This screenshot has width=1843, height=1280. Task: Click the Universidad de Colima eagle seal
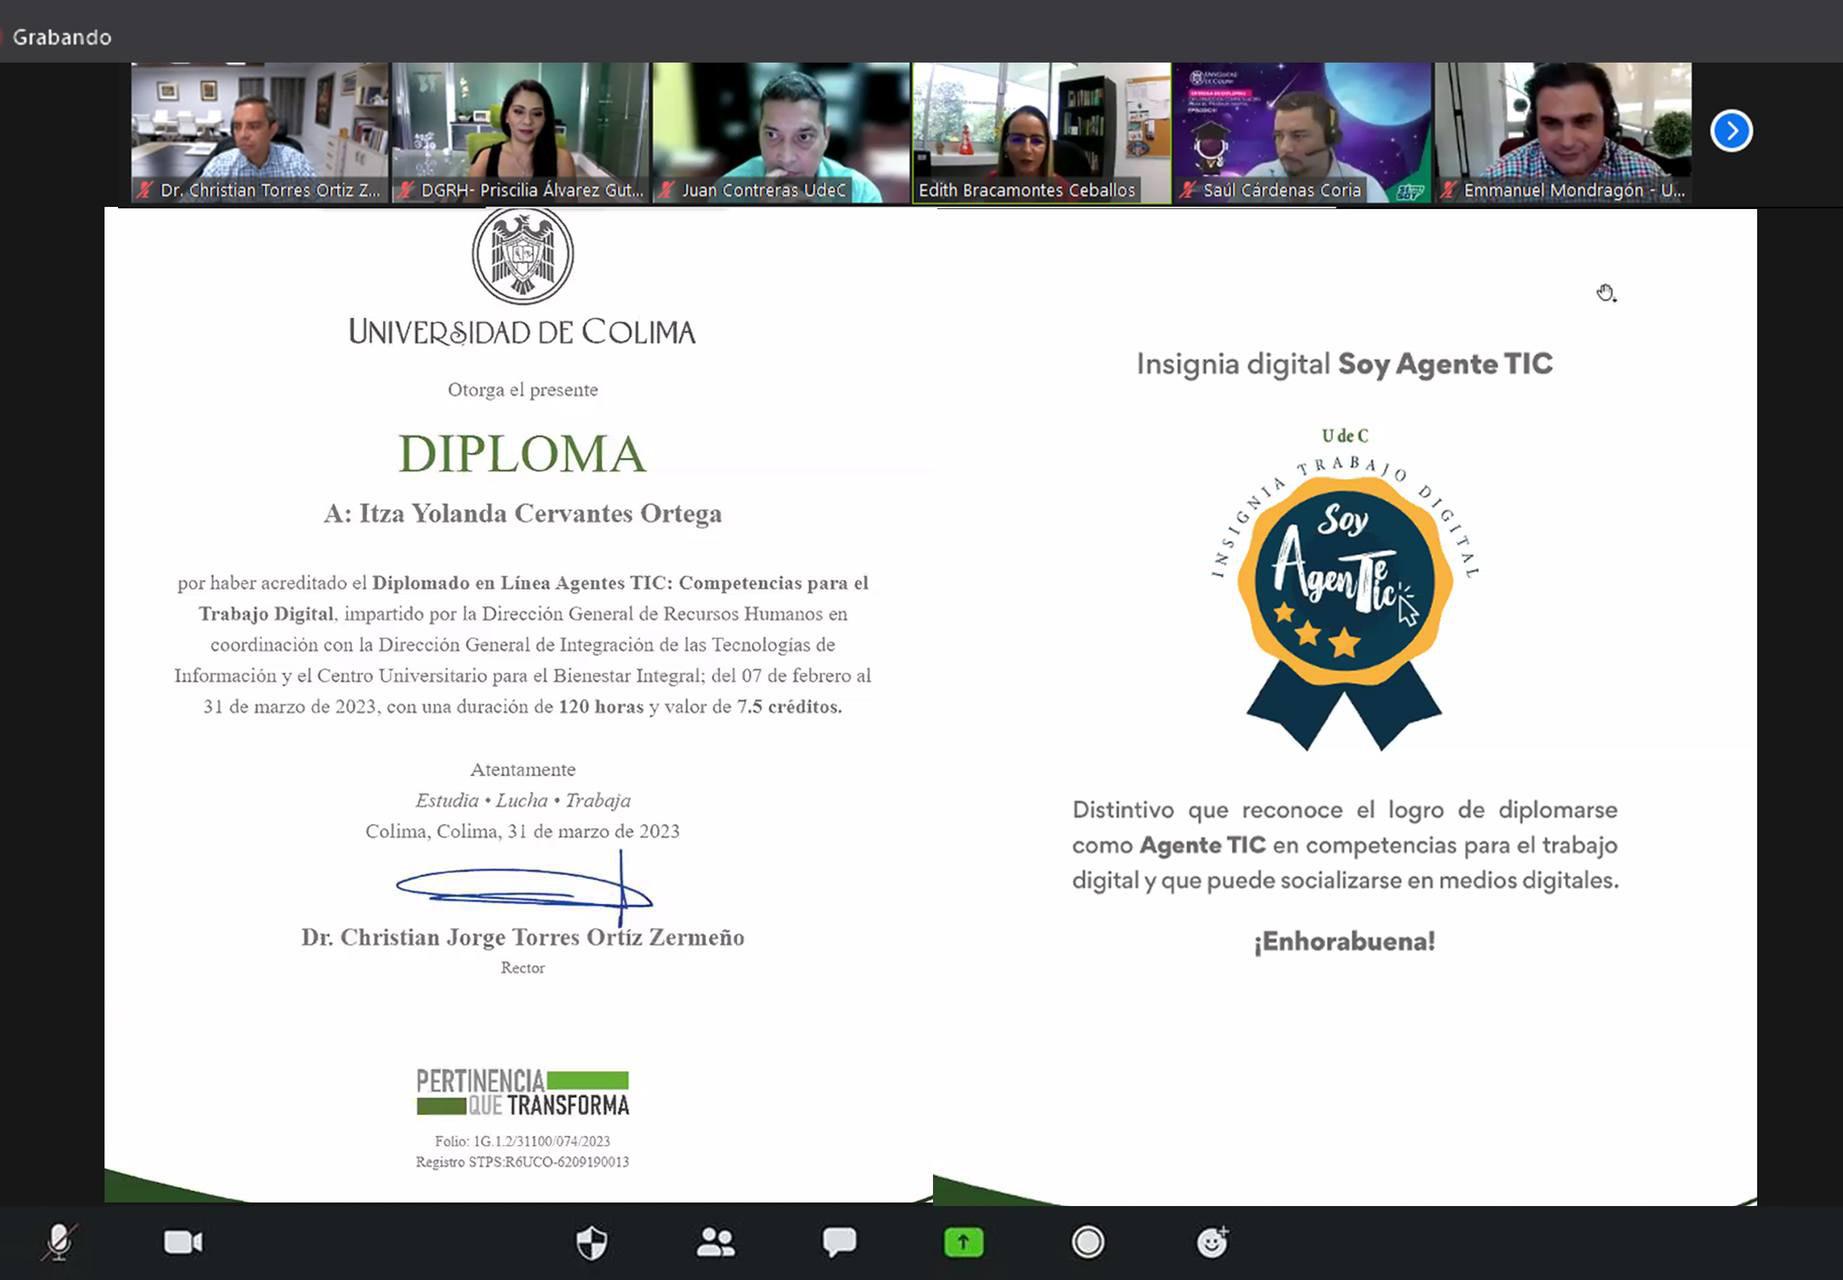click(523, 255)
